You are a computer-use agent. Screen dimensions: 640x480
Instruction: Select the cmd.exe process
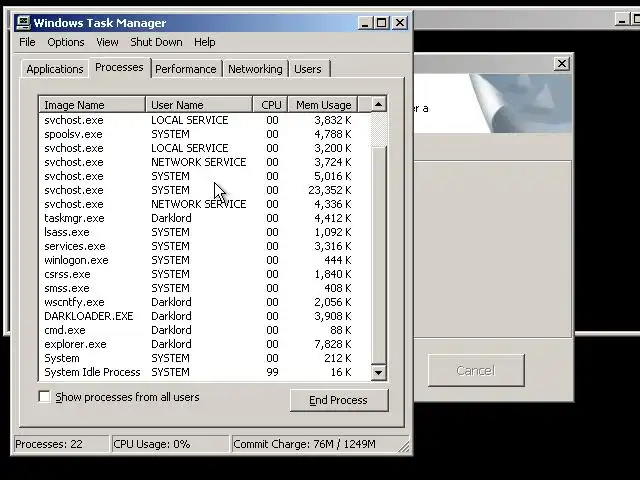[x=205, y=330]
